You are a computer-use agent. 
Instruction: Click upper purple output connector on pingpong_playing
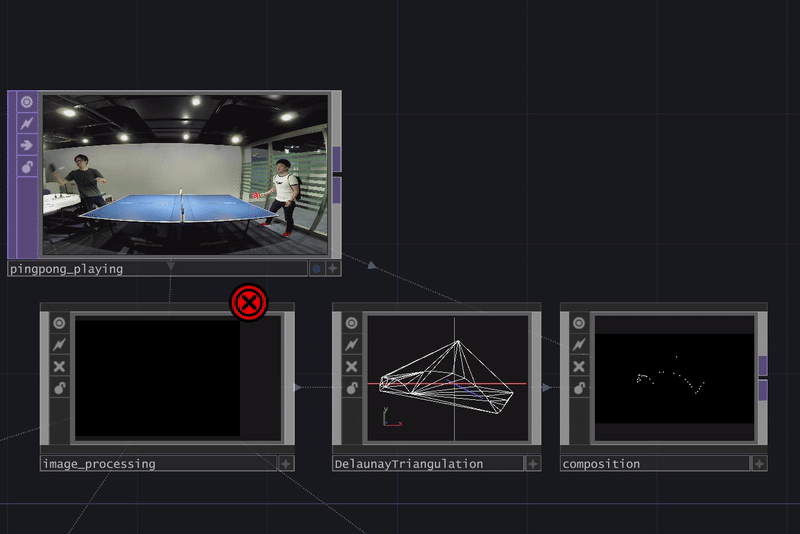coord(337,158)
